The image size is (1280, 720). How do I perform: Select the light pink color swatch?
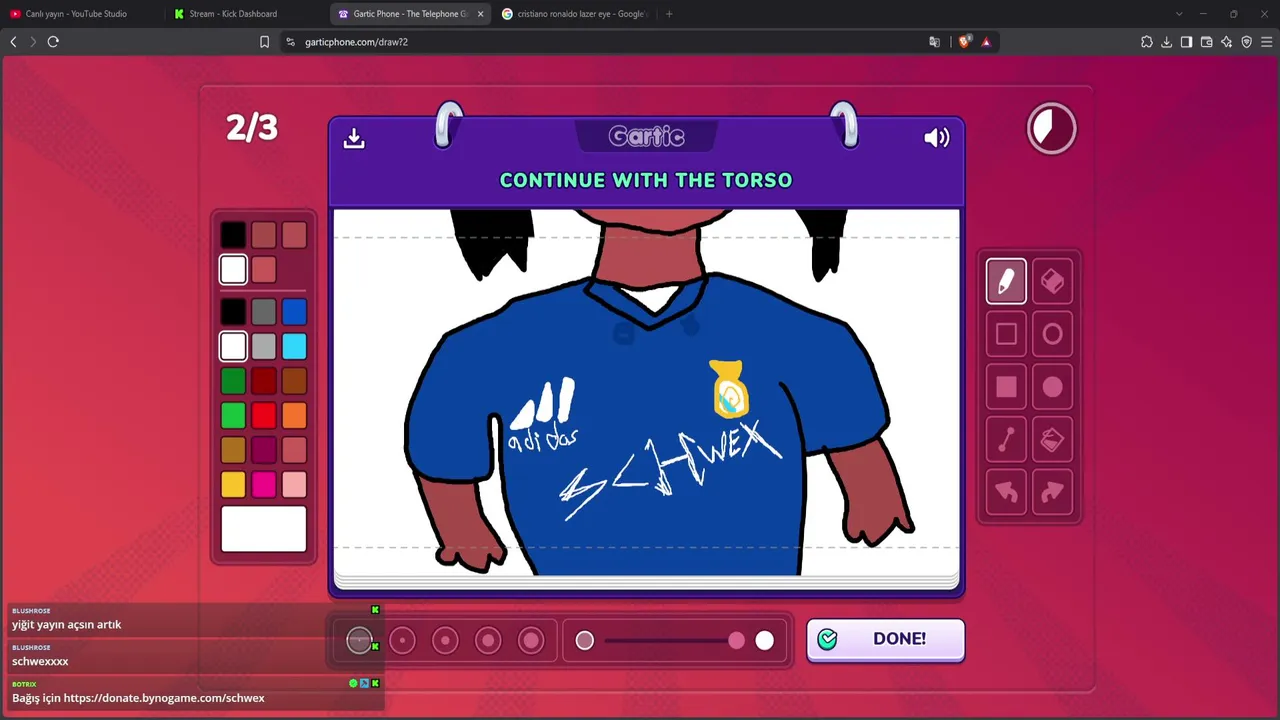[294, 484]
